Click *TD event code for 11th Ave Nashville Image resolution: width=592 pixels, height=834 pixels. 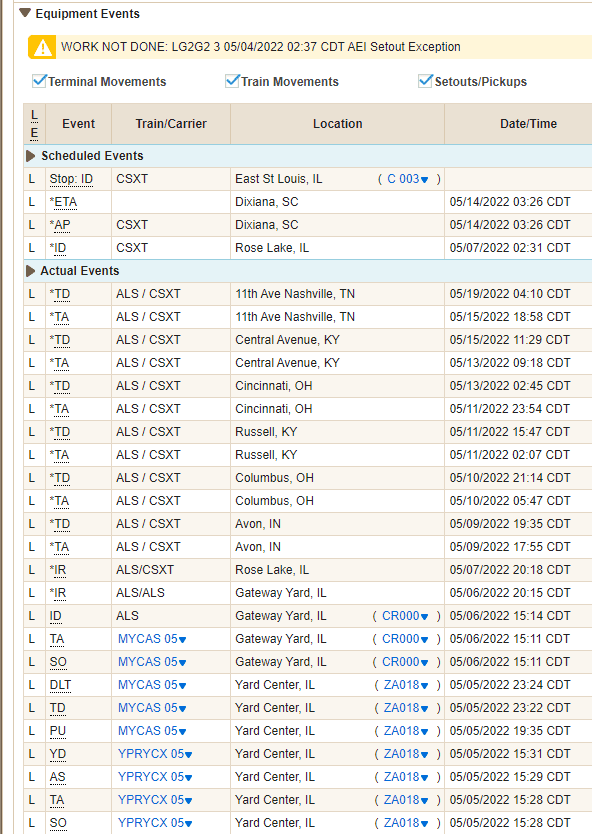pos(60,294)
